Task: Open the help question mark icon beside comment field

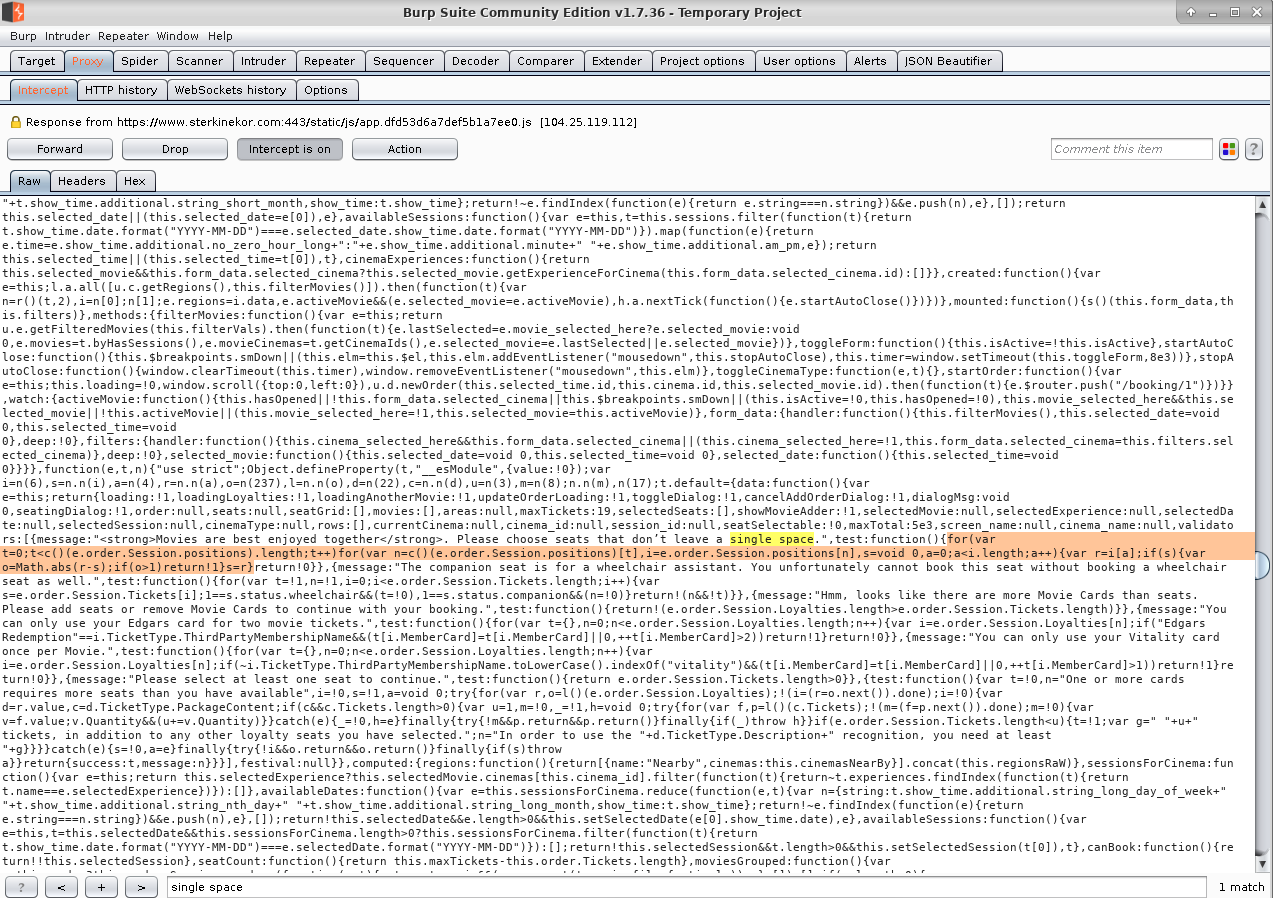Action: click(x=1253, y=149)
